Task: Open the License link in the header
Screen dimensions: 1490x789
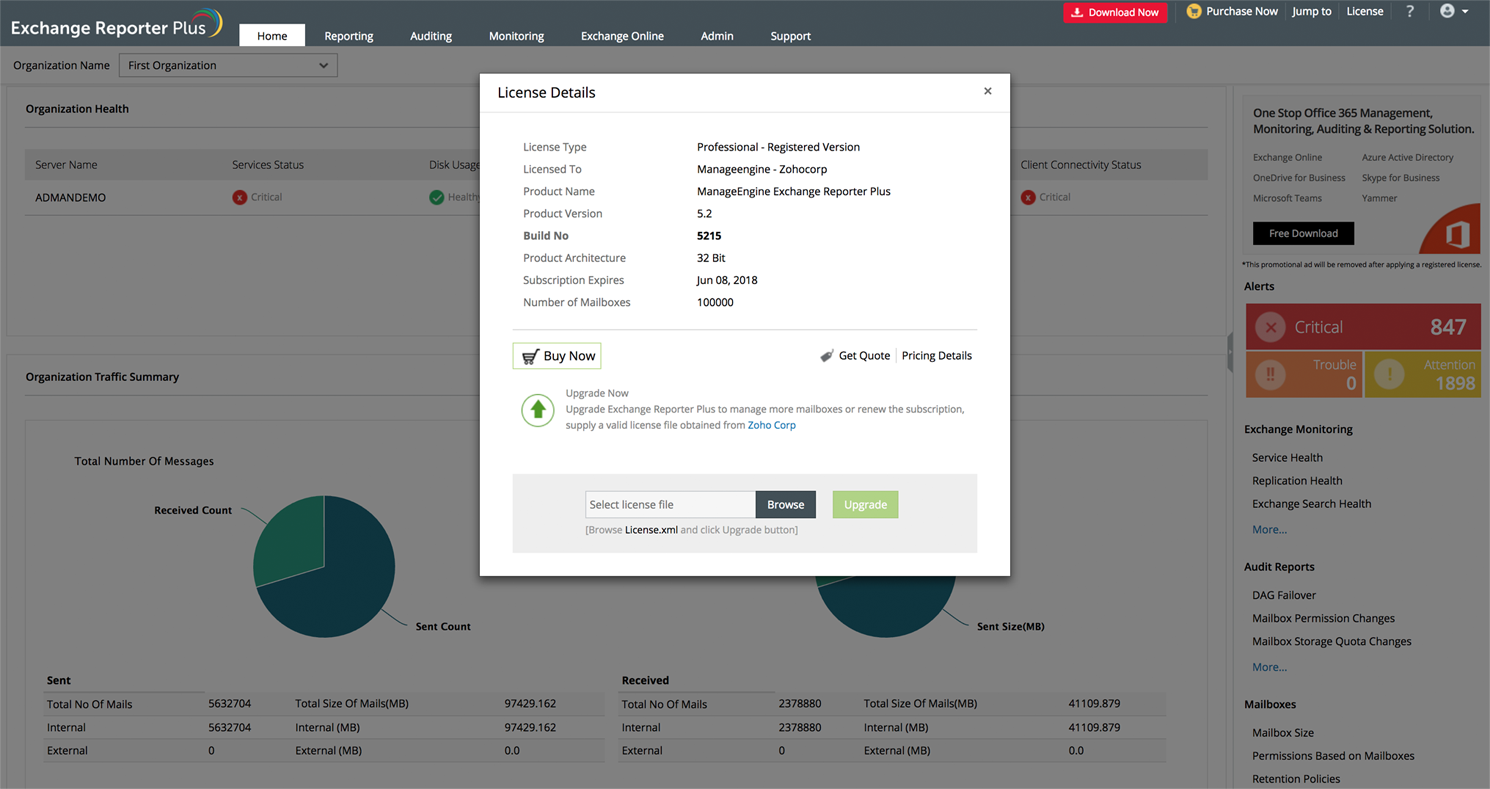Action: (x=1365, y=11)
